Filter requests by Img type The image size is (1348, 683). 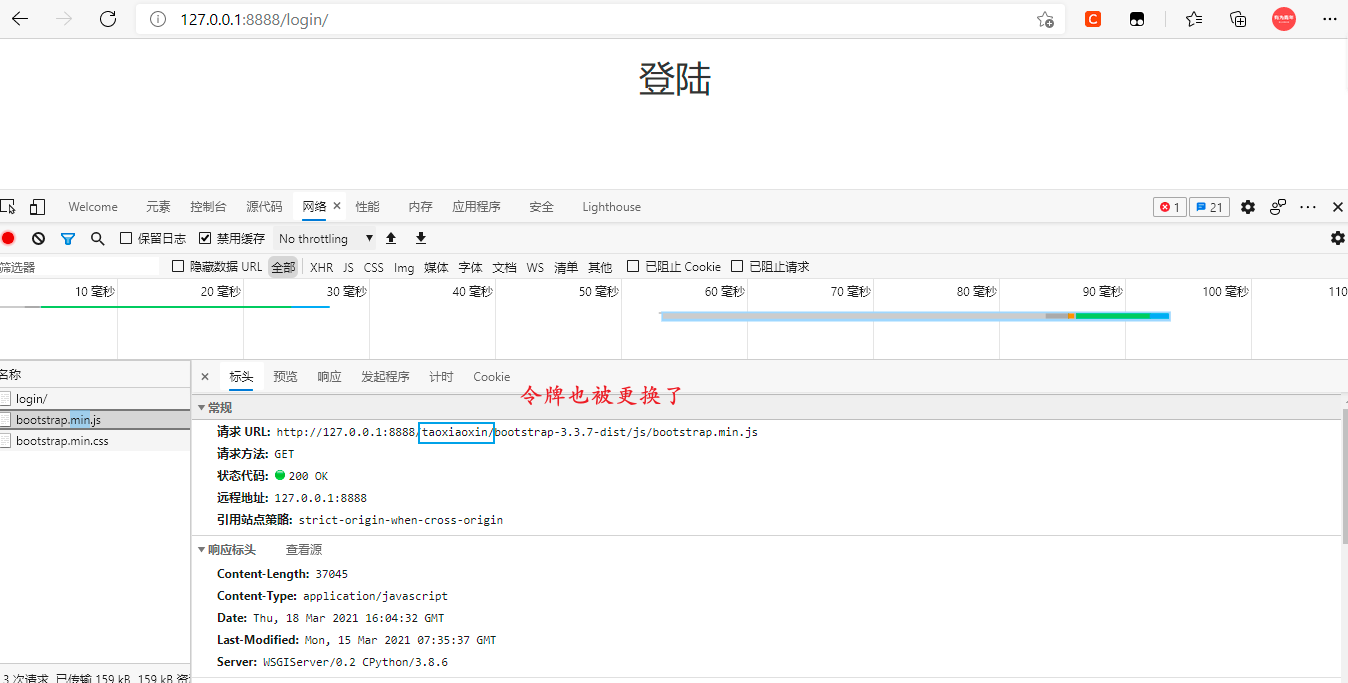(x=404, y=267)
